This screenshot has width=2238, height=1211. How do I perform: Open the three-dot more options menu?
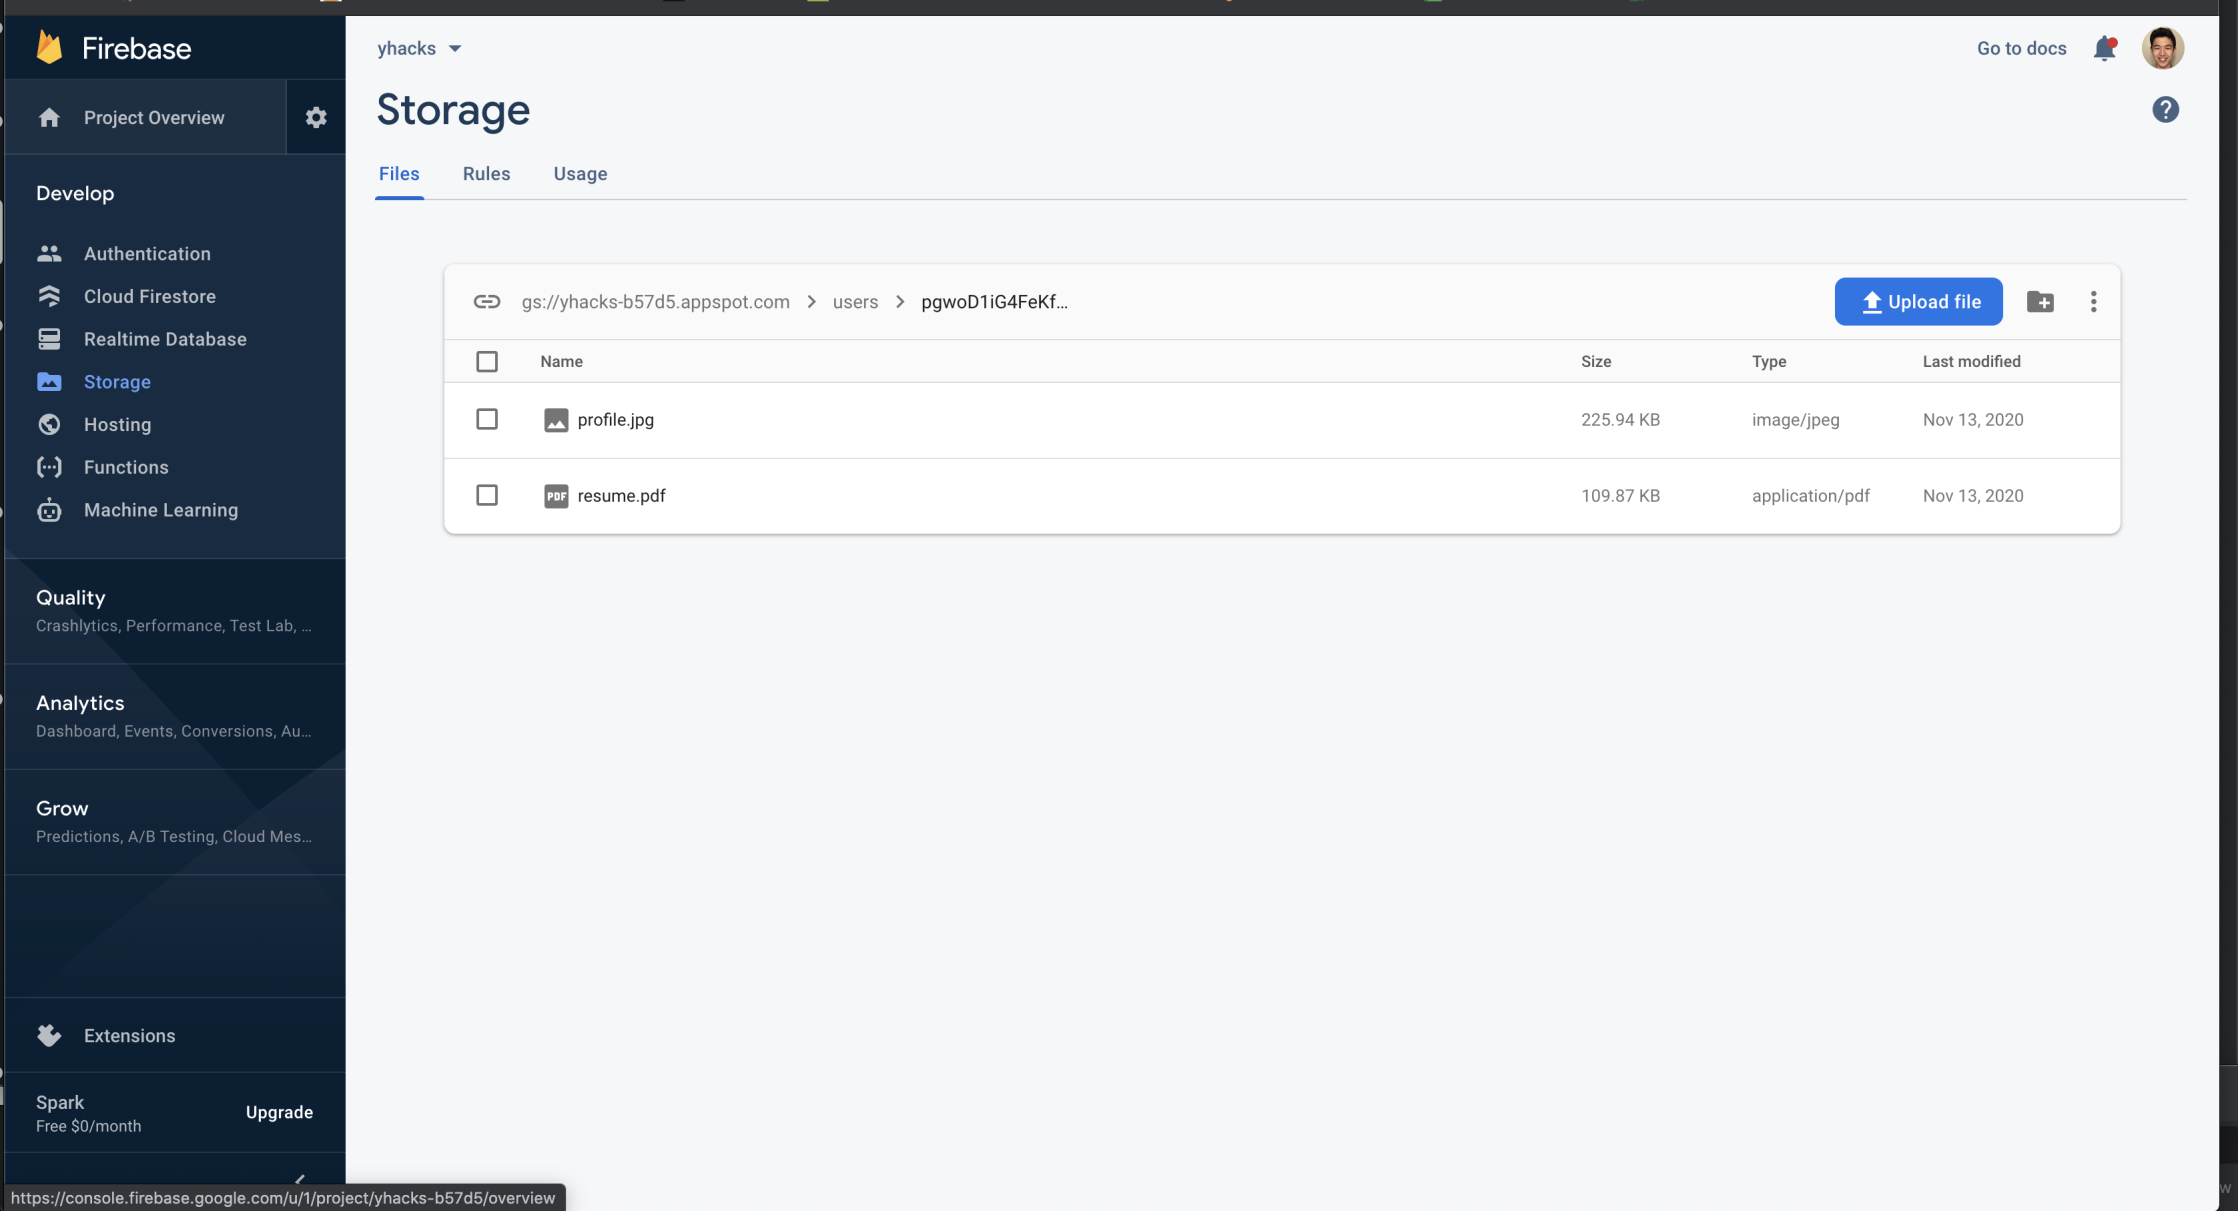[2093, 302]
